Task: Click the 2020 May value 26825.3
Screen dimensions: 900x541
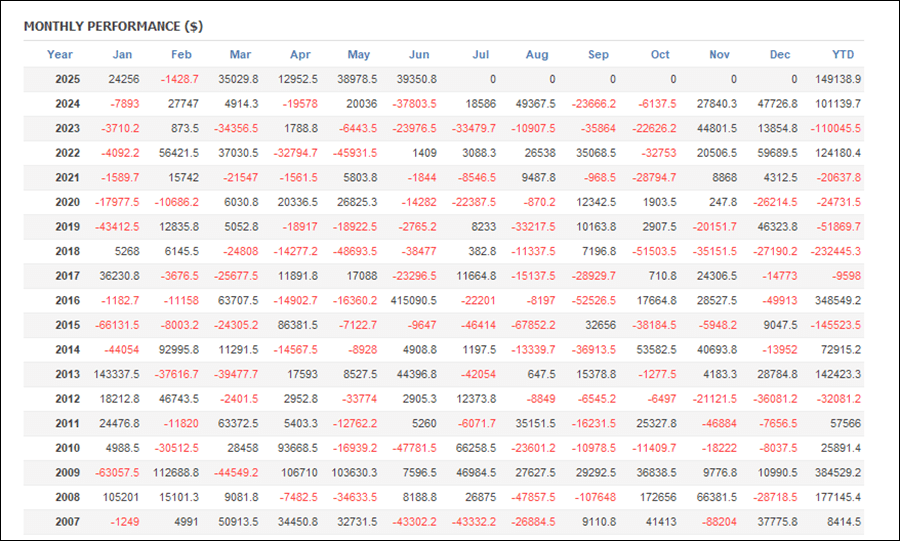Action: pyautogui.click(x=358, y=203)
